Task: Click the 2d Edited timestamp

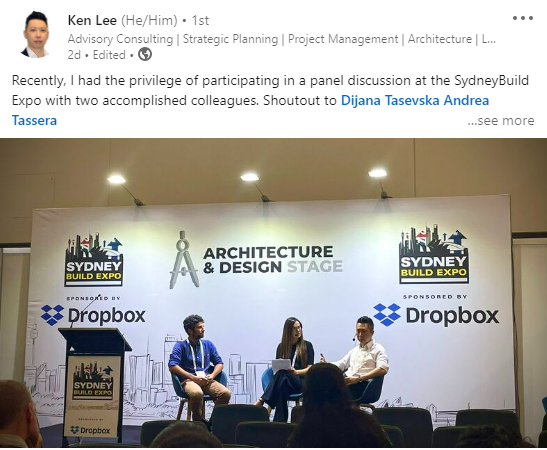Action: (x=97, y=55)
